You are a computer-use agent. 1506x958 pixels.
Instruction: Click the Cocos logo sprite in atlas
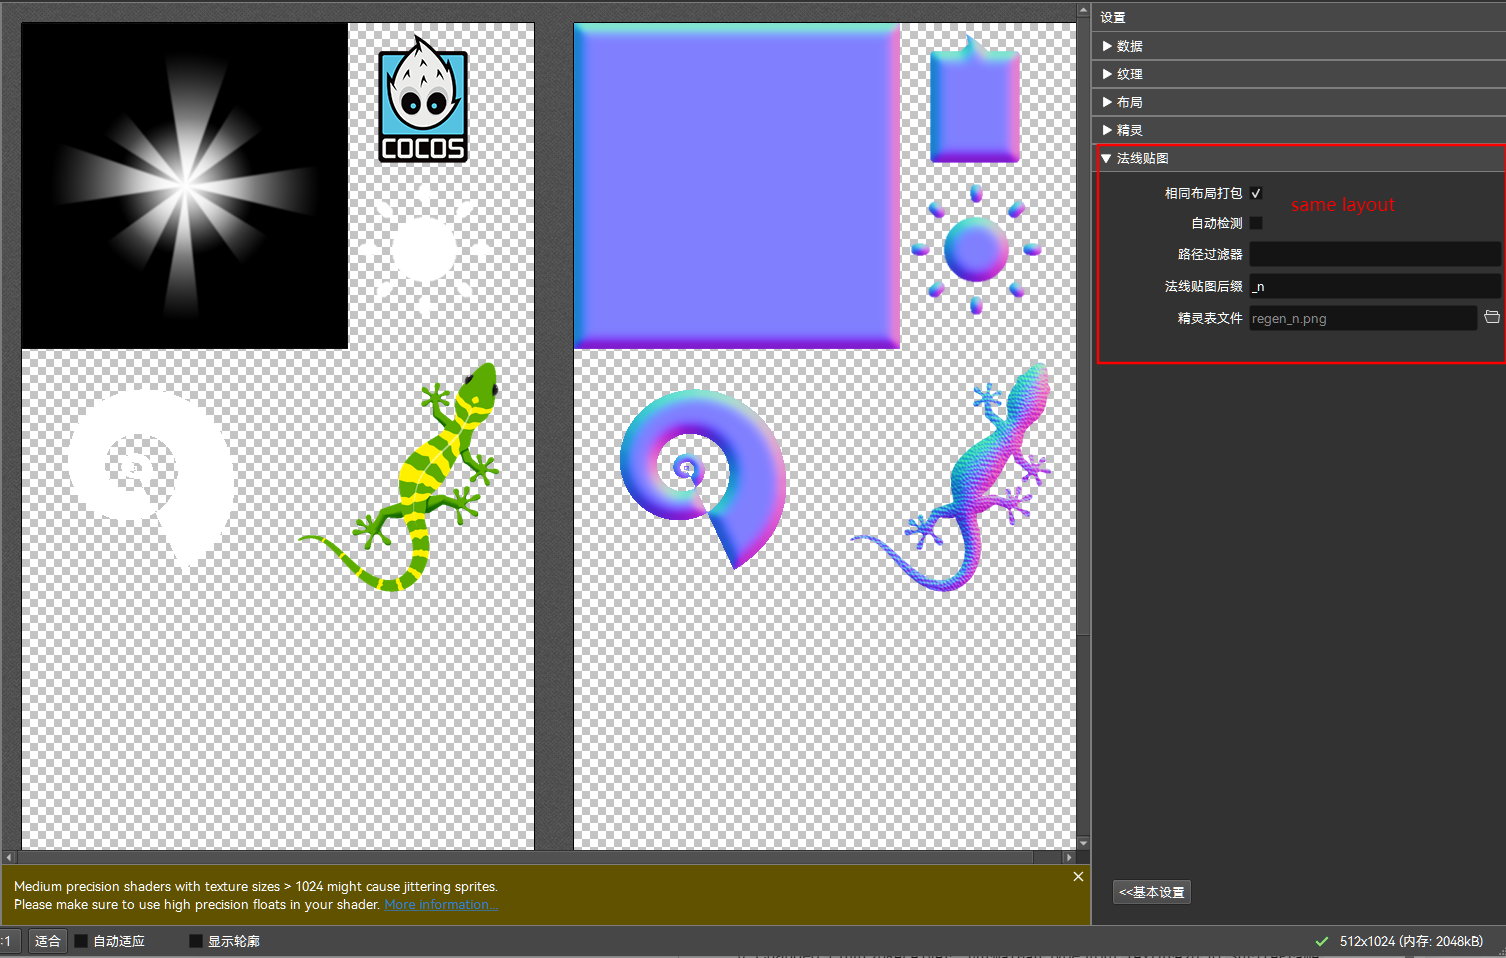[423, 99]
